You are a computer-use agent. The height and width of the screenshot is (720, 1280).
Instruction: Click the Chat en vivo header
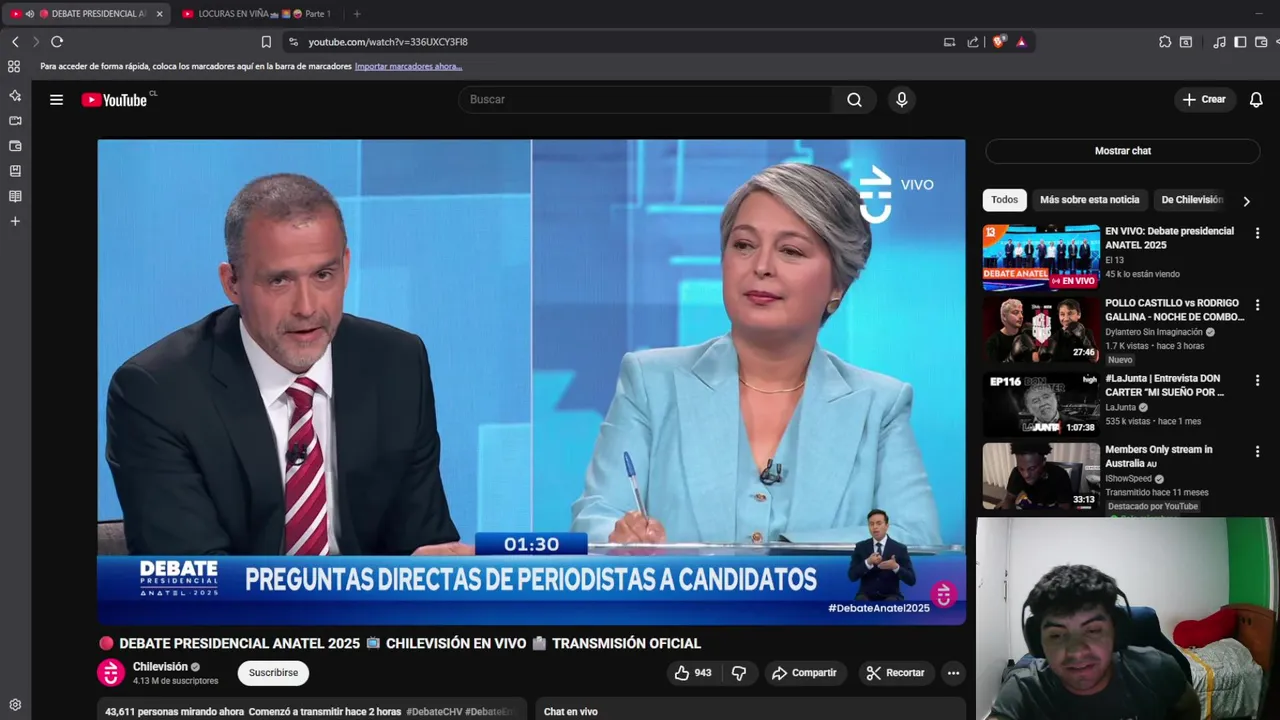[x=571, y=712]
